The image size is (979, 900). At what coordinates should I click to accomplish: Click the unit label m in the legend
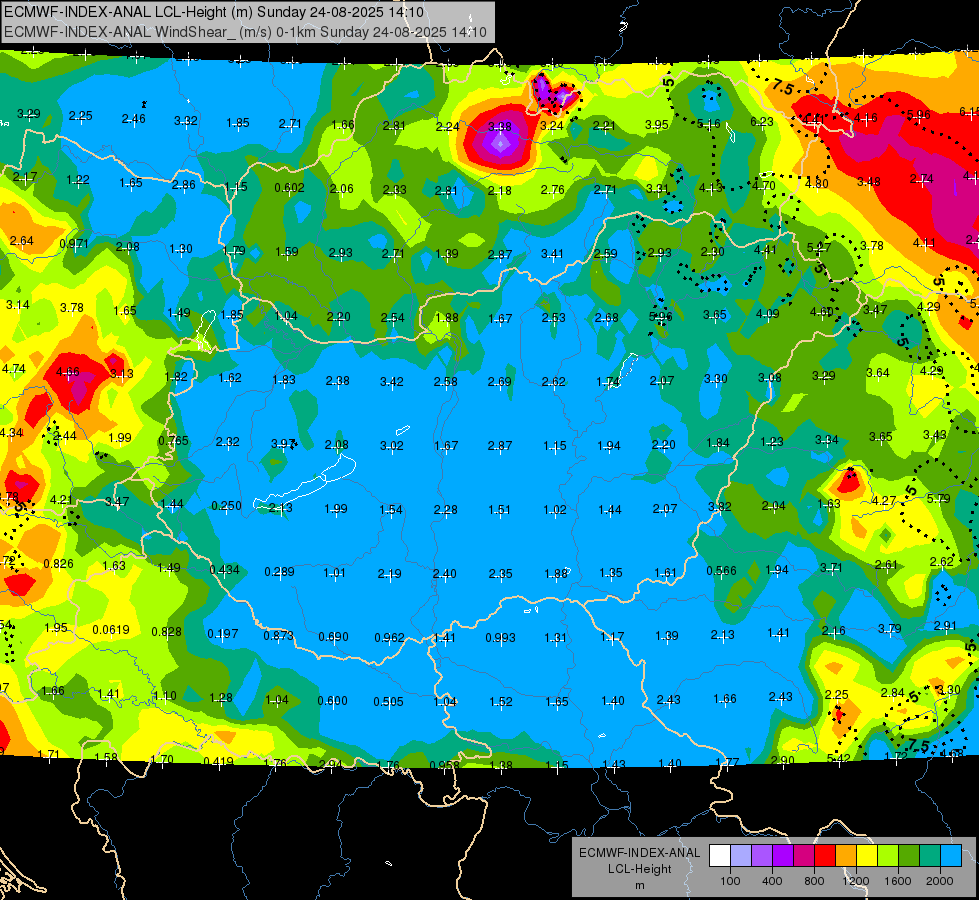coord(639,885)
